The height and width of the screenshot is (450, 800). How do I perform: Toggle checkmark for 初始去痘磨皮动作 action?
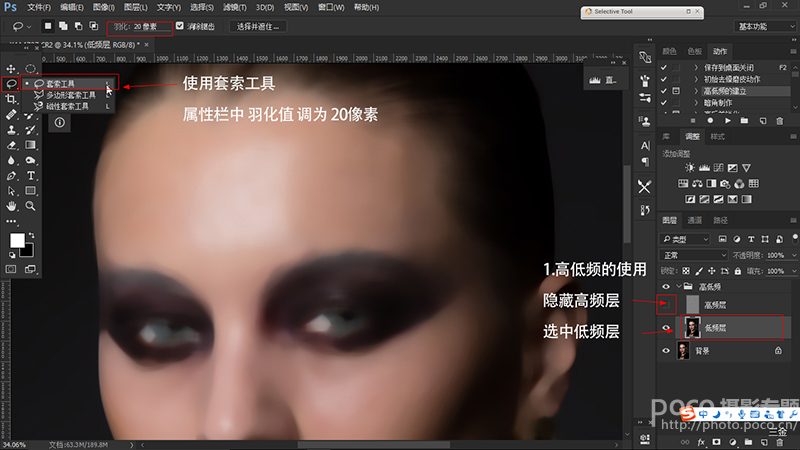point(664,79)
